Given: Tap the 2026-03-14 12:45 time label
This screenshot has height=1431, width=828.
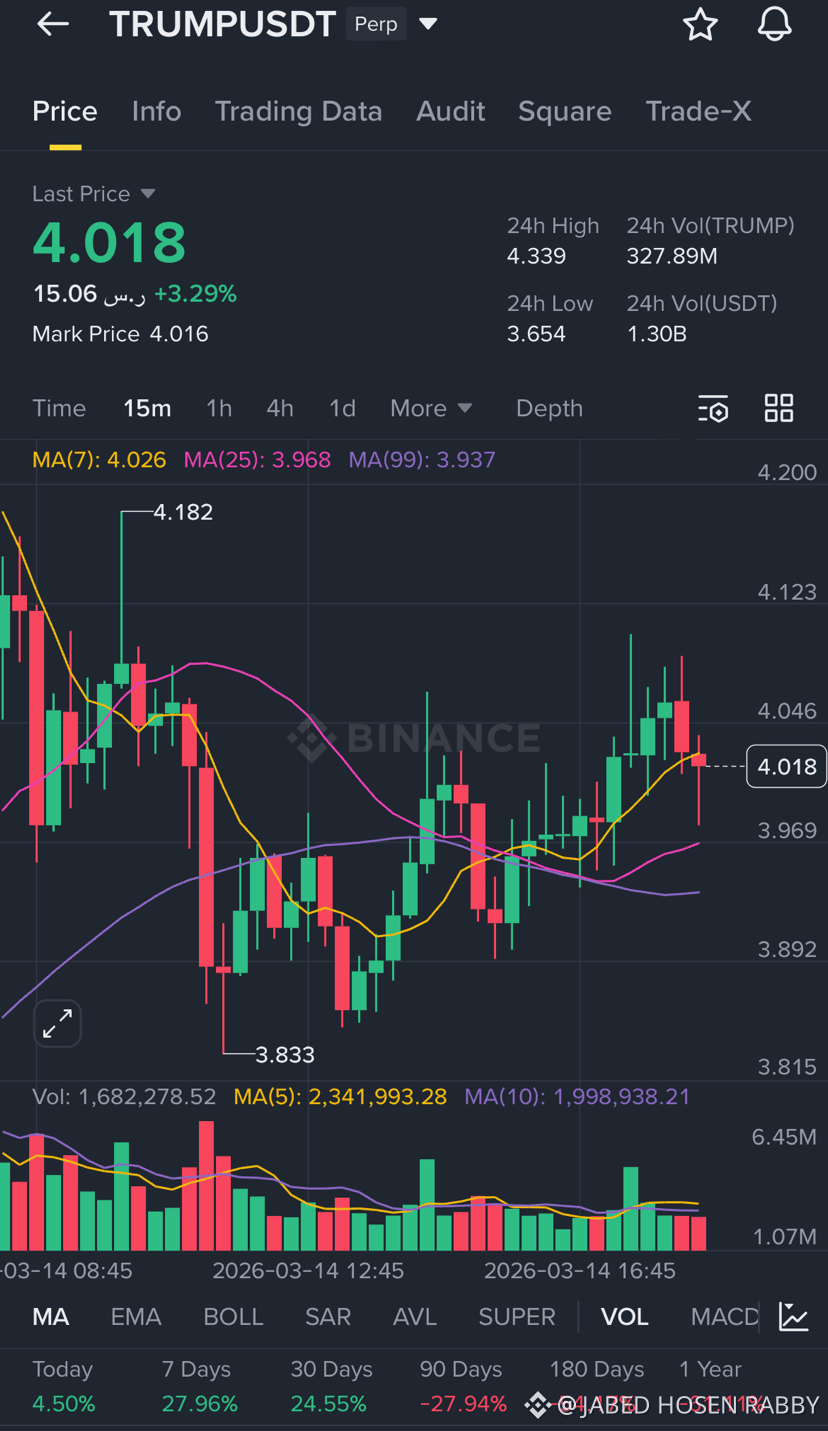Looking at the screenshot, I should pyautogui.click(x=308, y=1271).
